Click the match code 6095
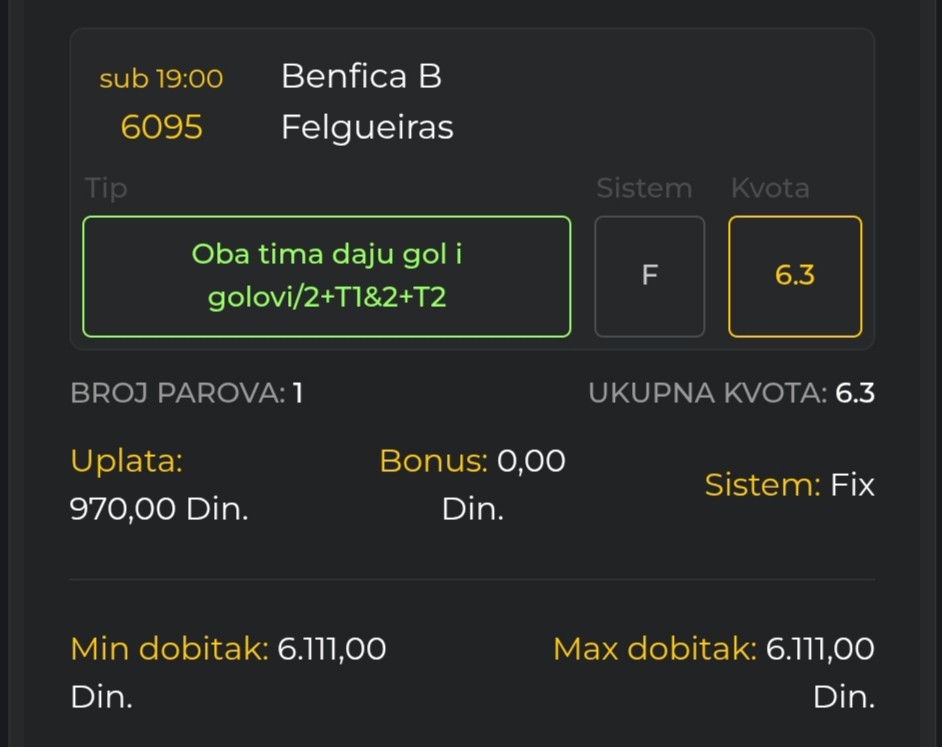 pyautogui.click(x=161, y=127)
